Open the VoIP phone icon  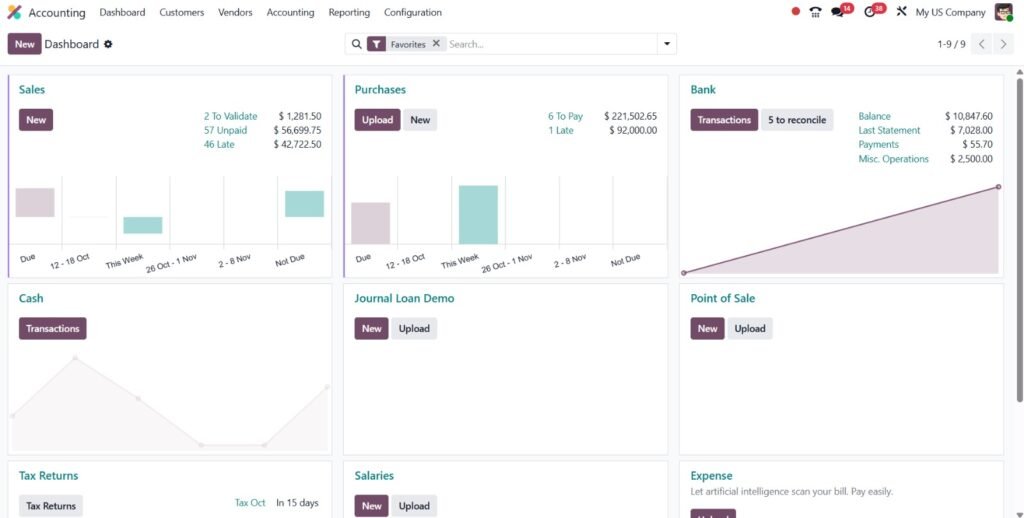point(815,13)
